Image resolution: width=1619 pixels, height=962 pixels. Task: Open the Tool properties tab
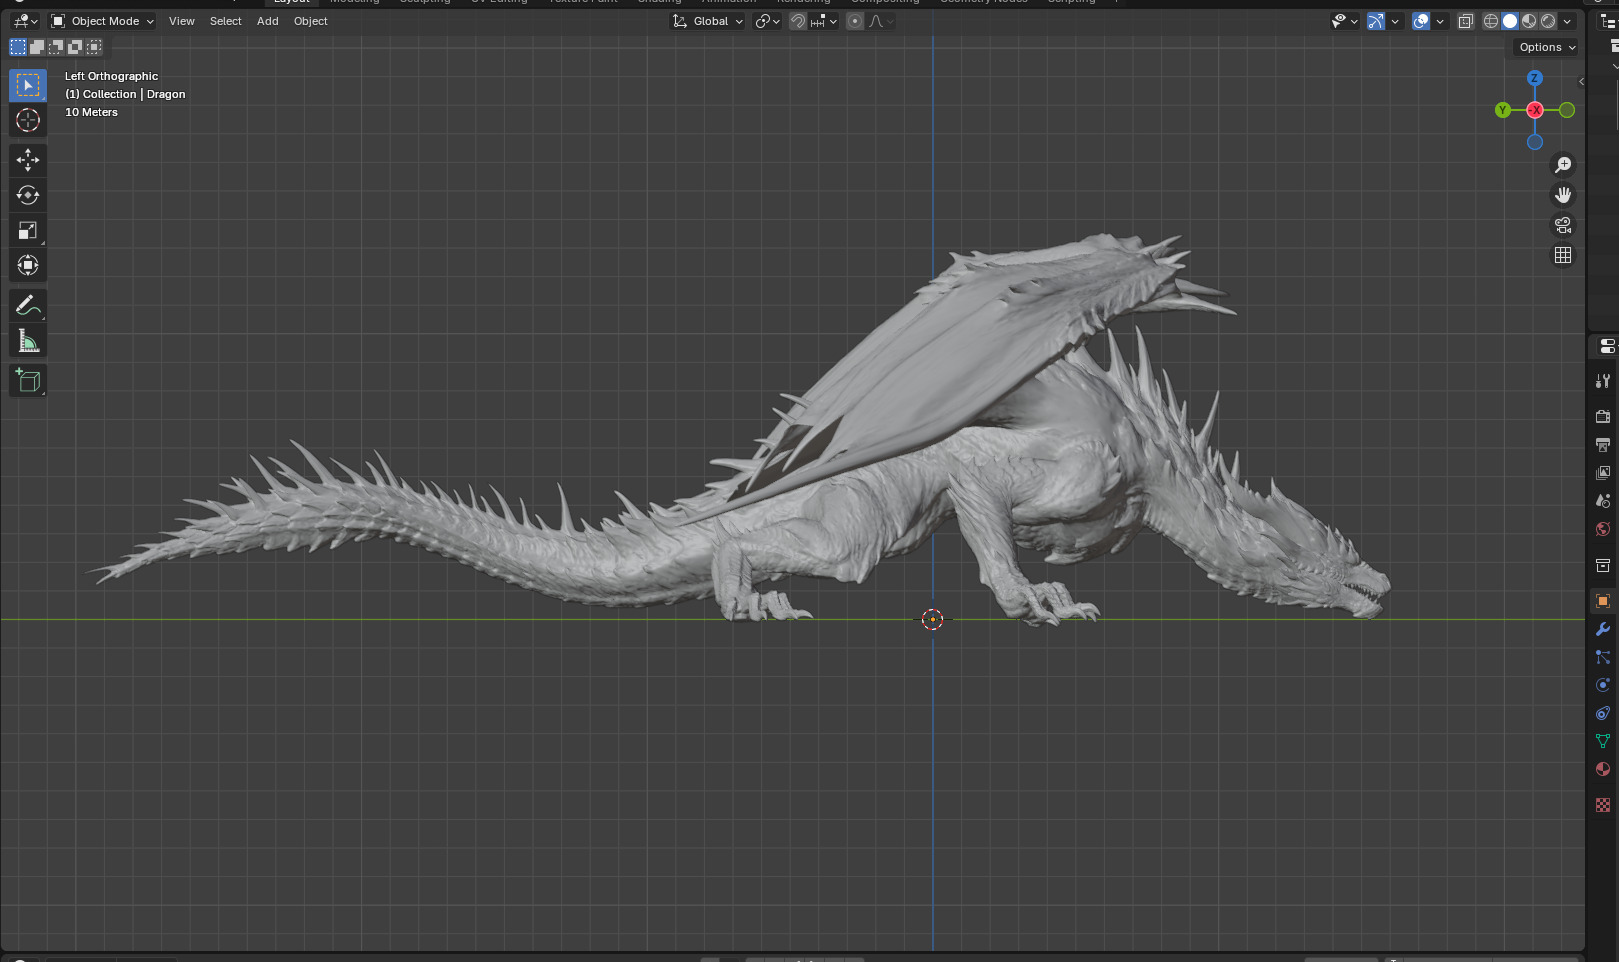coord(1603,381)
